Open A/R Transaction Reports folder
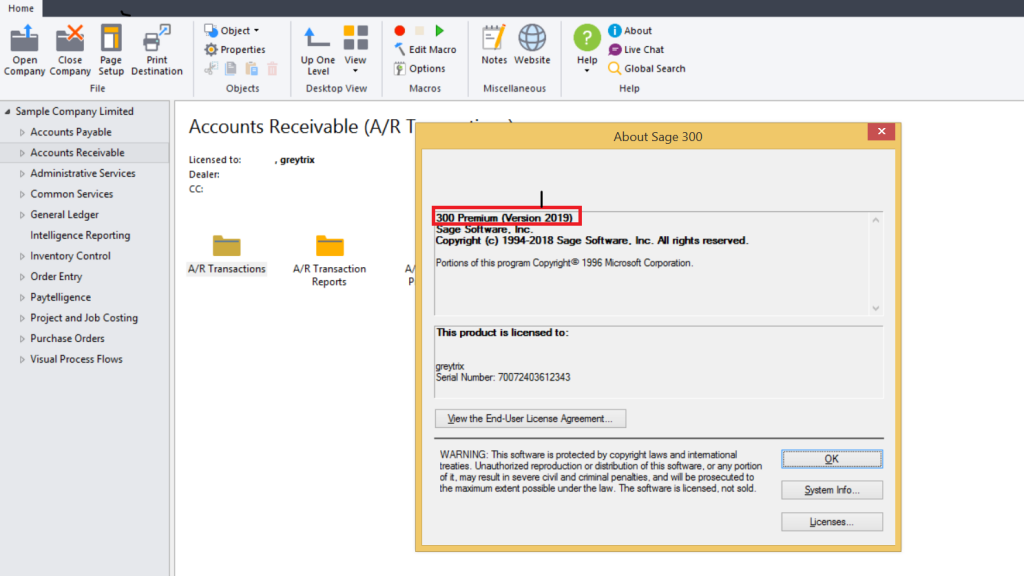1024x576 pixels. pyautogui.click(x=329, y=261)
